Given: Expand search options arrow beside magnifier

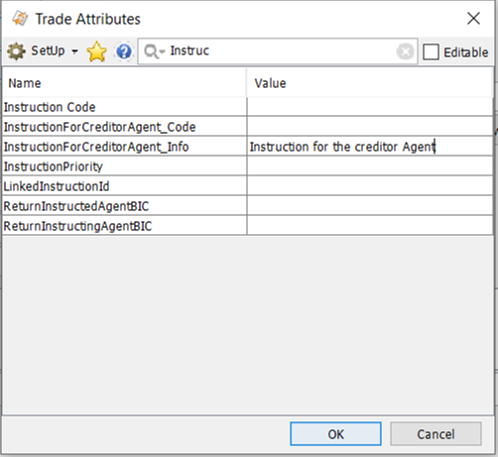Looking at the screenshot, I should 162,52.
